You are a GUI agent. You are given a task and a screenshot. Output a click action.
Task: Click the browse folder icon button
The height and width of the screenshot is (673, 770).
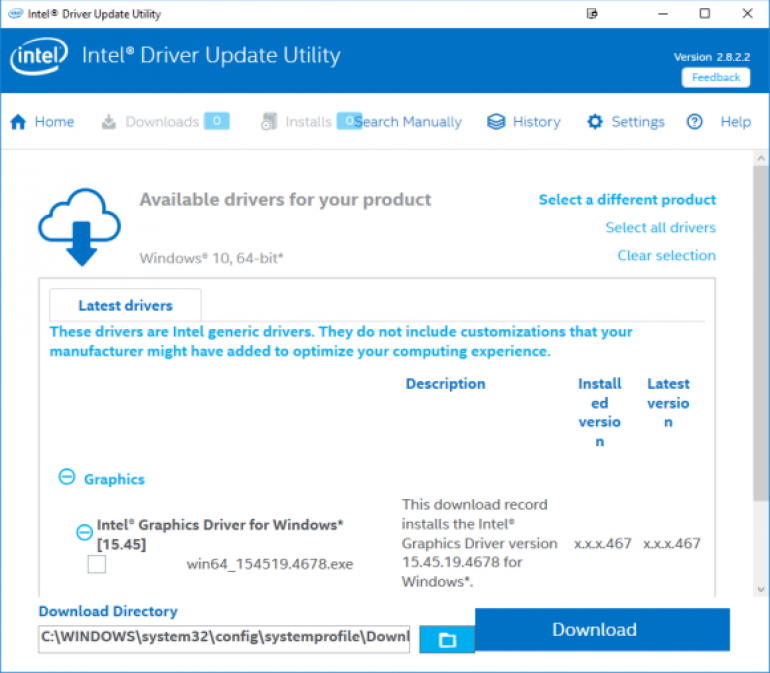pos(447,640)
